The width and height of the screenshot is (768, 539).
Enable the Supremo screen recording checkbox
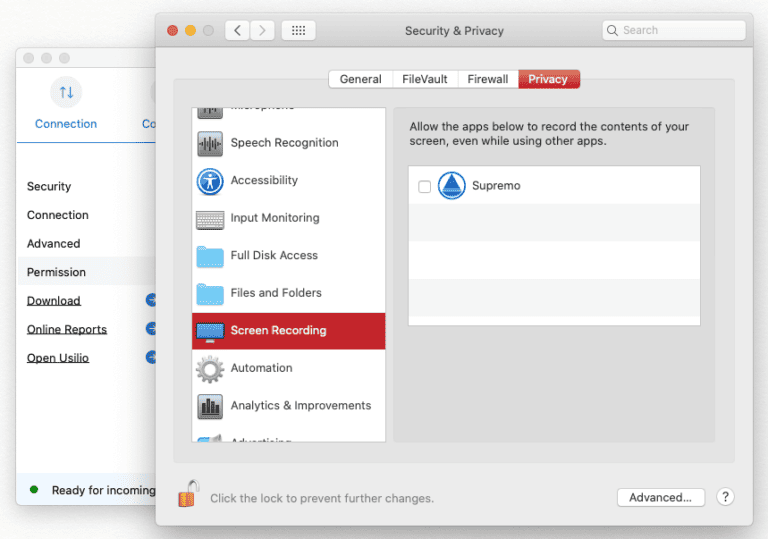(x=425, y=186)
